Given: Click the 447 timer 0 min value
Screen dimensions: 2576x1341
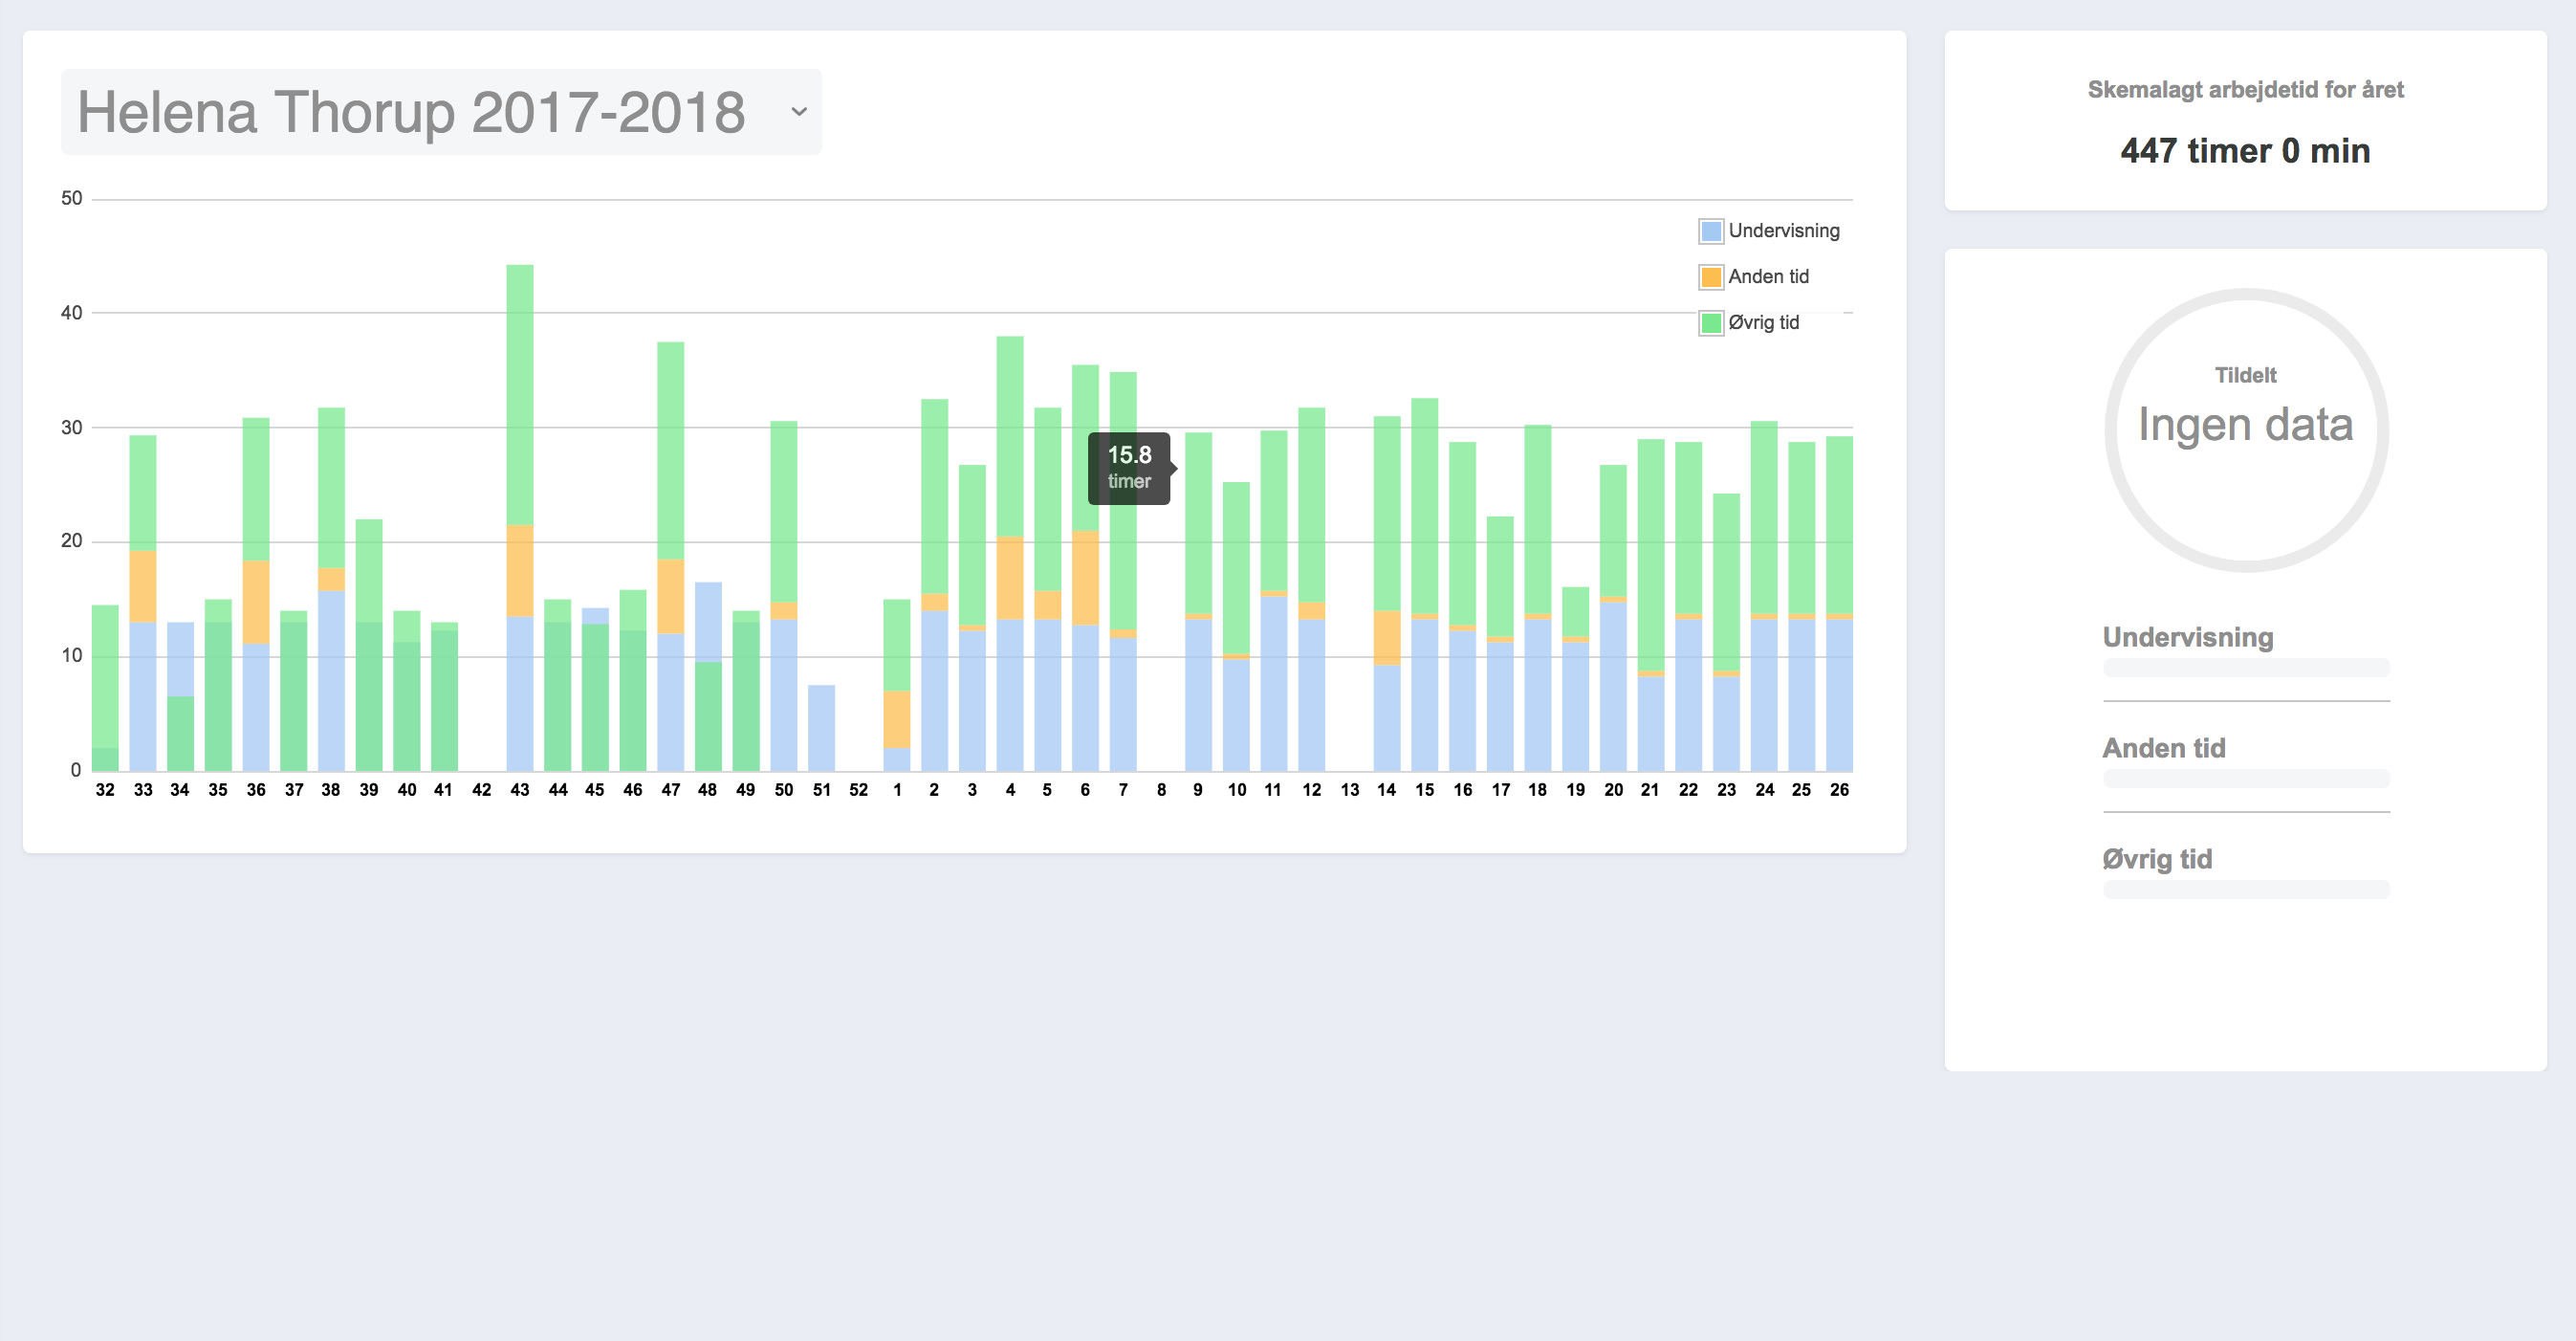Looking at the screenshot, I should coord(2245,151).
